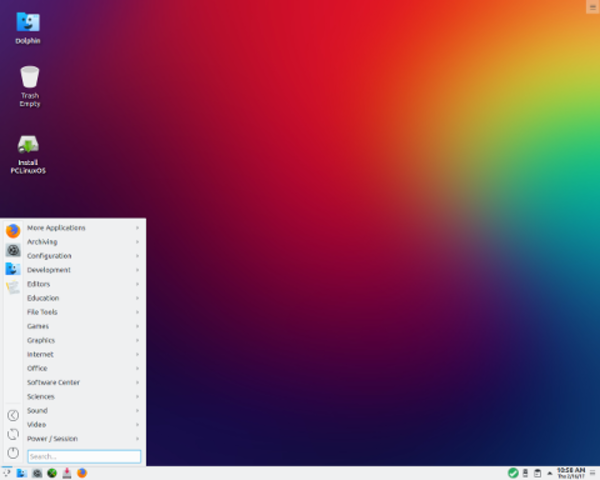Click the panel settings hamburger icon
Image resolution: width=600 pixels, height=480 pixels.
click(593, 473)
